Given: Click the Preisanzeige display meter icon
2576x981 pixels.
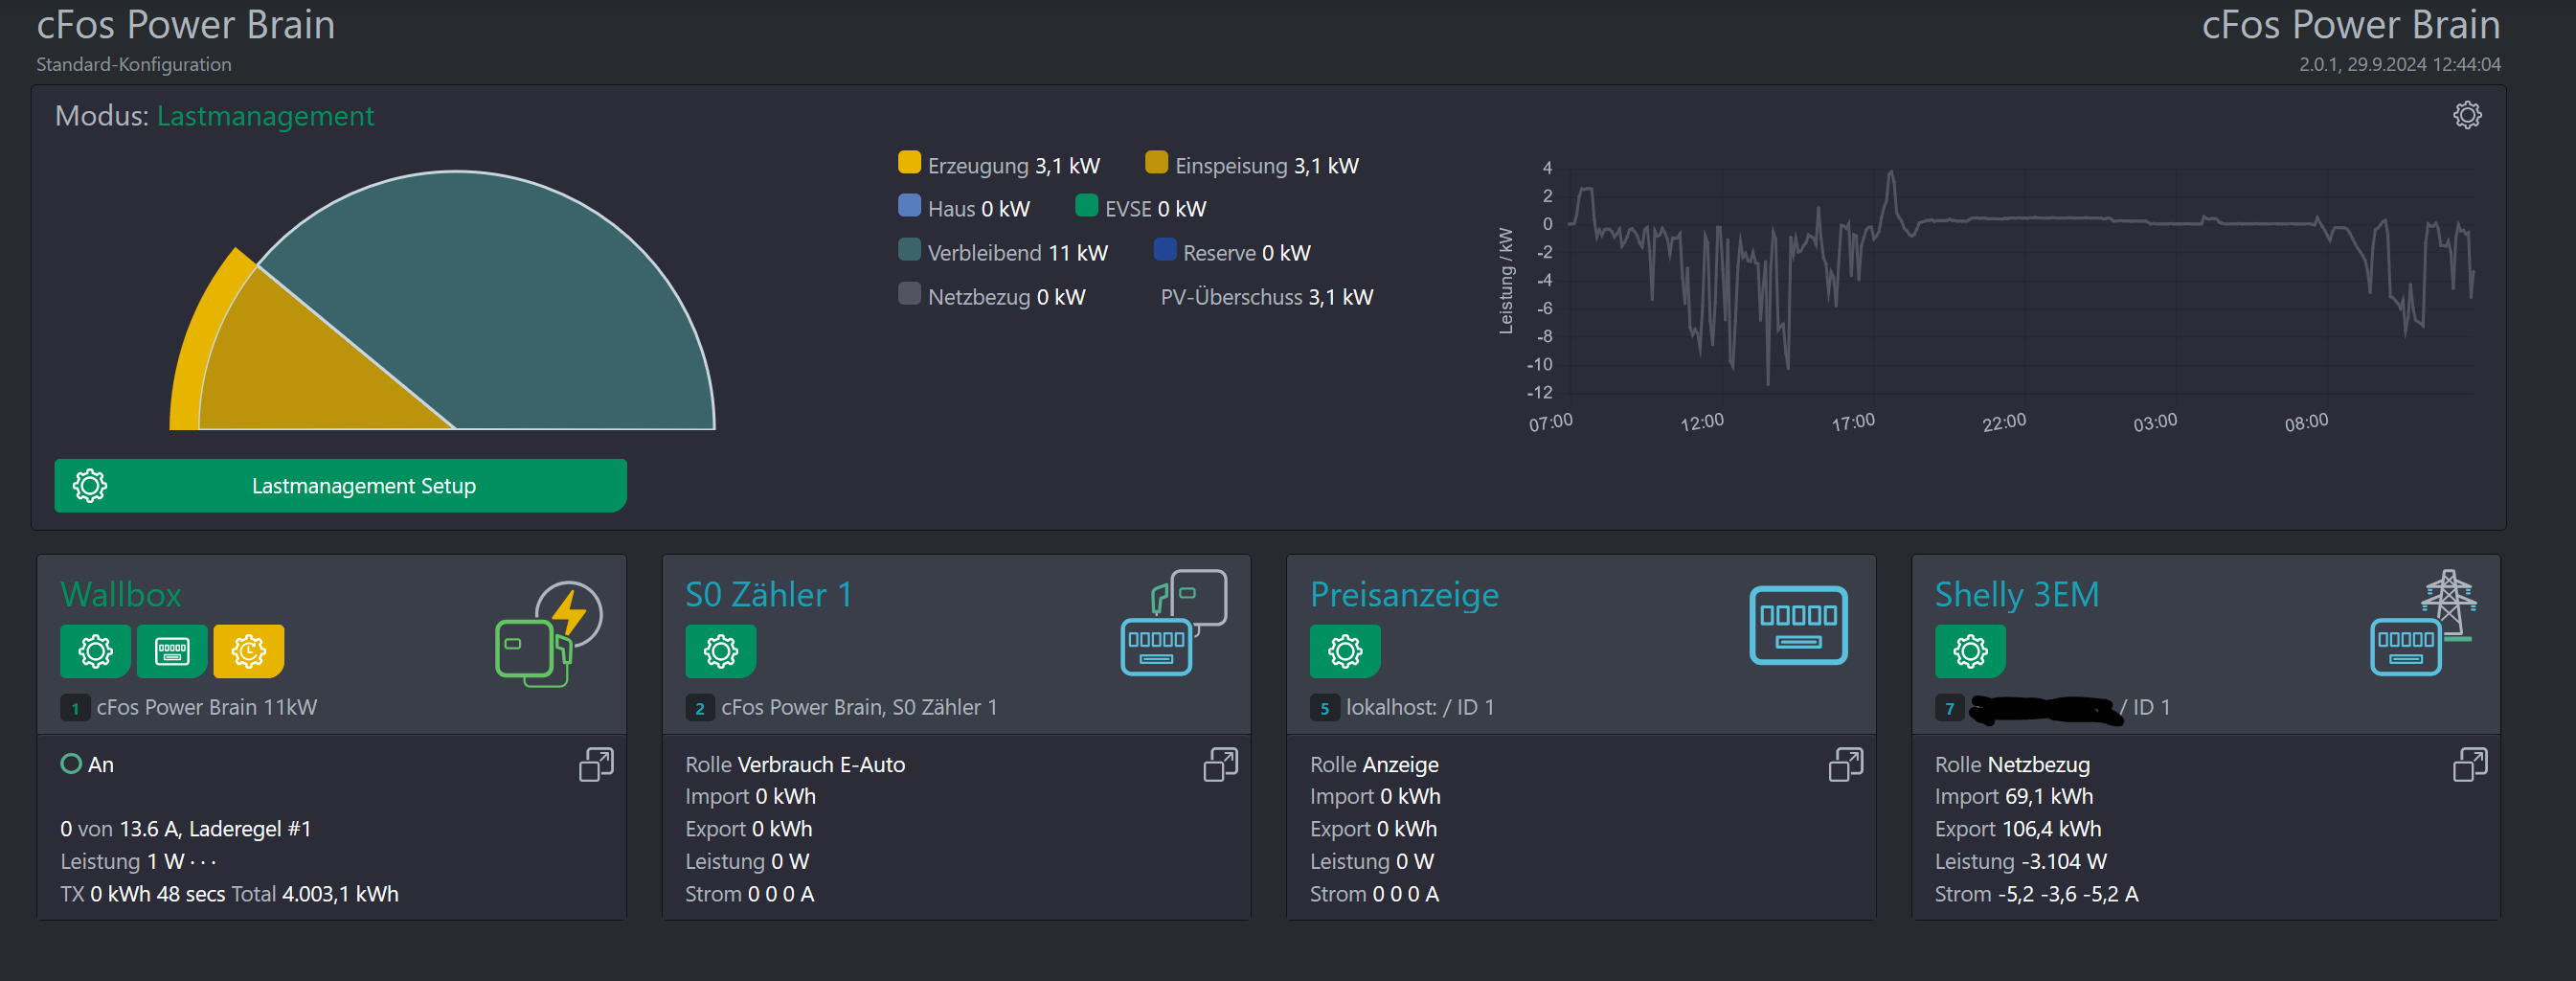Looking at the screenshot, I should [1798, 625].
